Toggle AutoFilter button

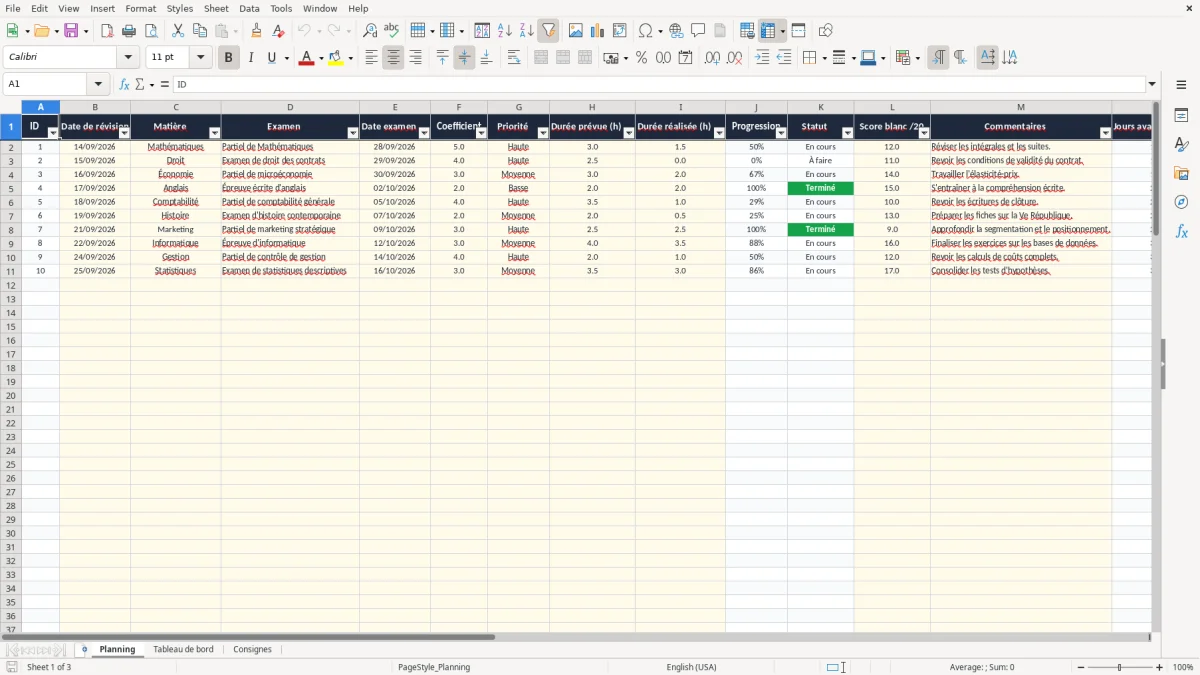coord(548,31)
